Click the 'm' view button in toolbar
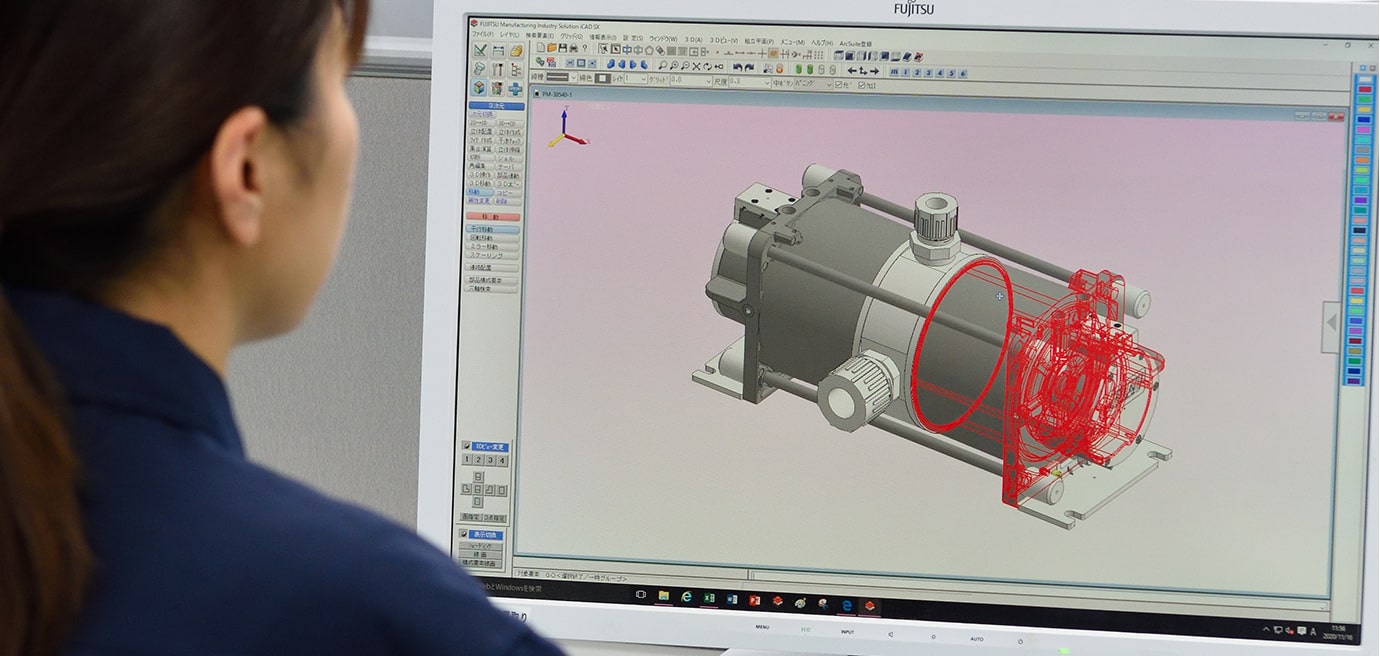 pos(893,72)
